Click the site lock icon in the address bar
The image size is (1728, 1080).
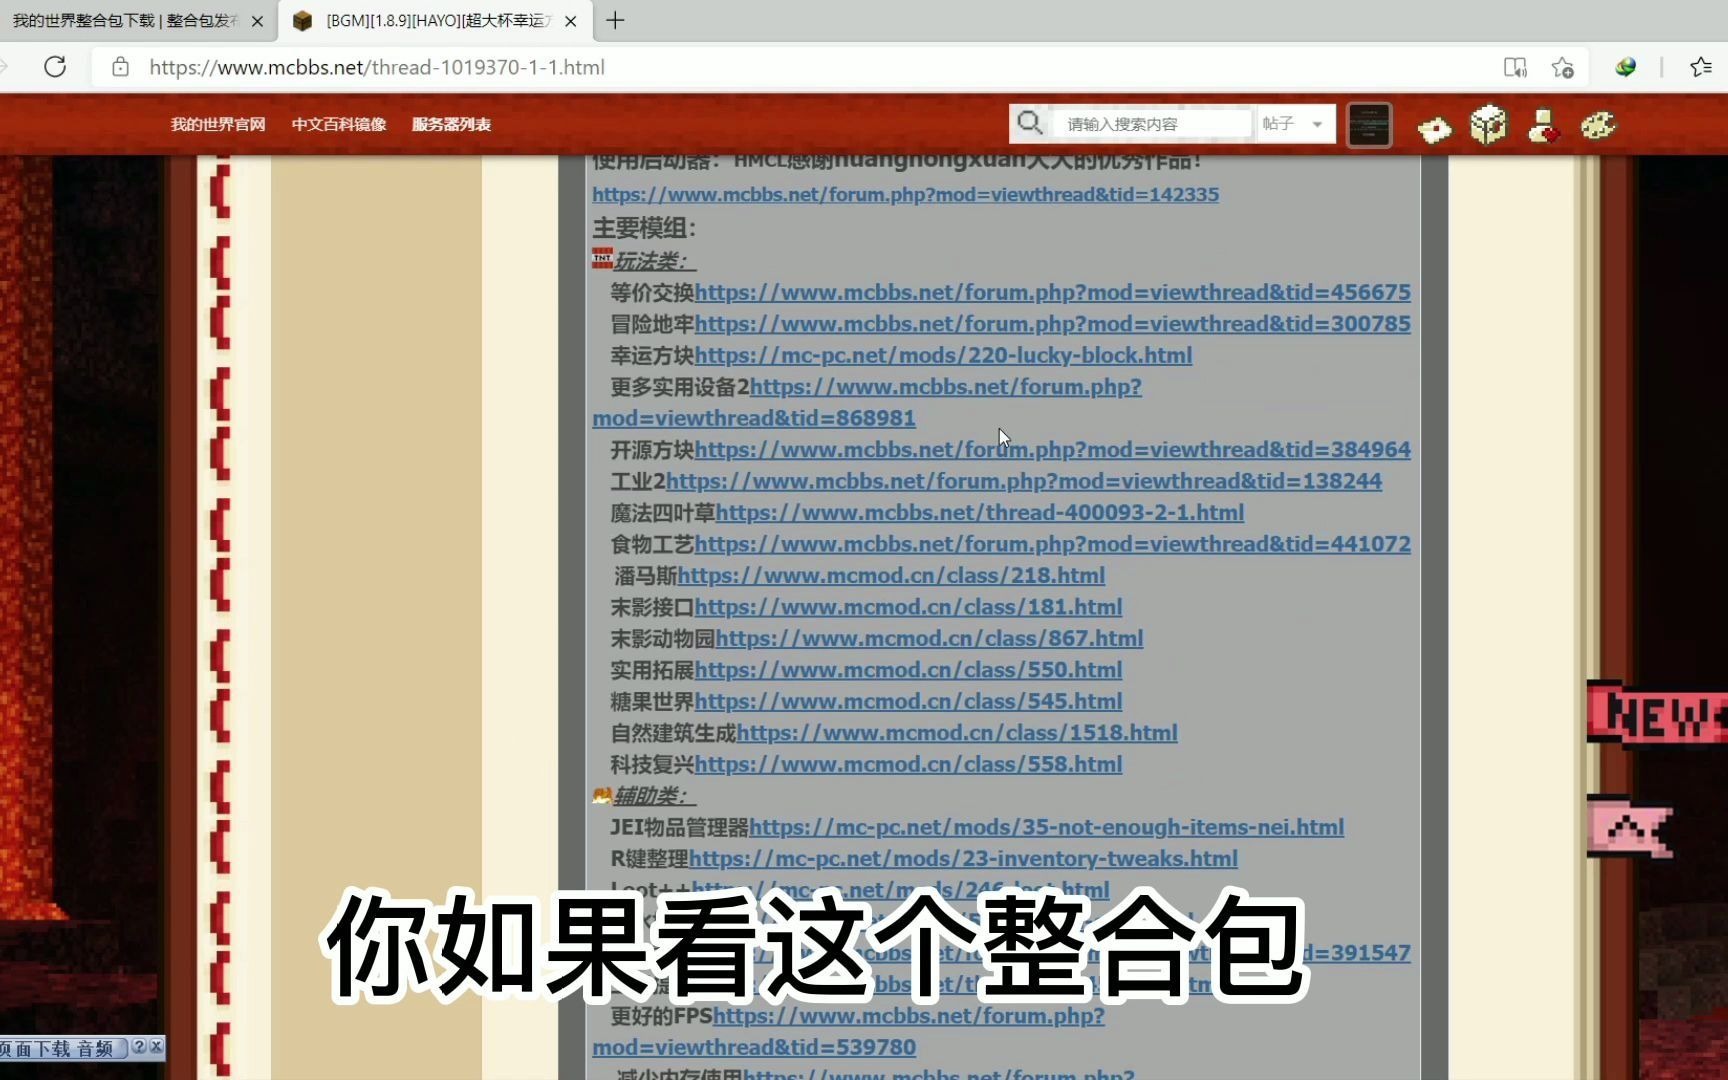click(x=120, y=67)
